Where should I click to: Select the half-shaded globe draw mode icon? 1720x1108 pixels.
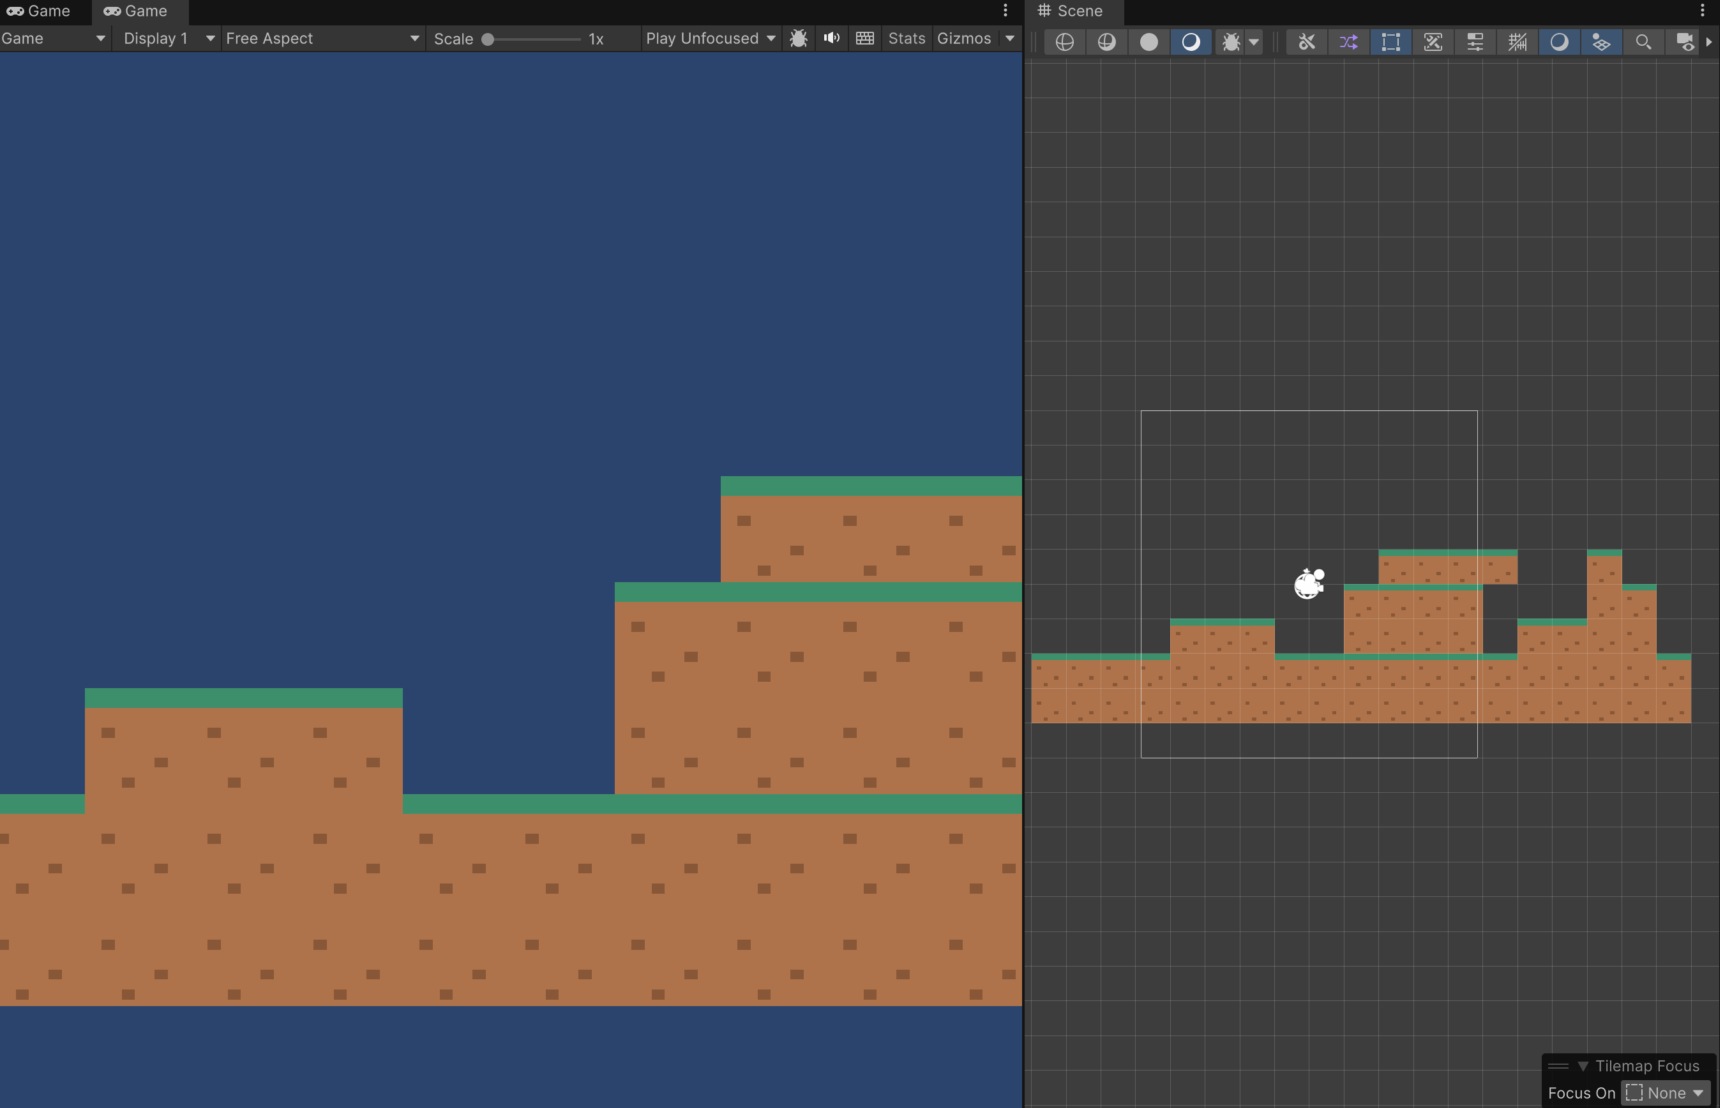[x=1107, y=42]
